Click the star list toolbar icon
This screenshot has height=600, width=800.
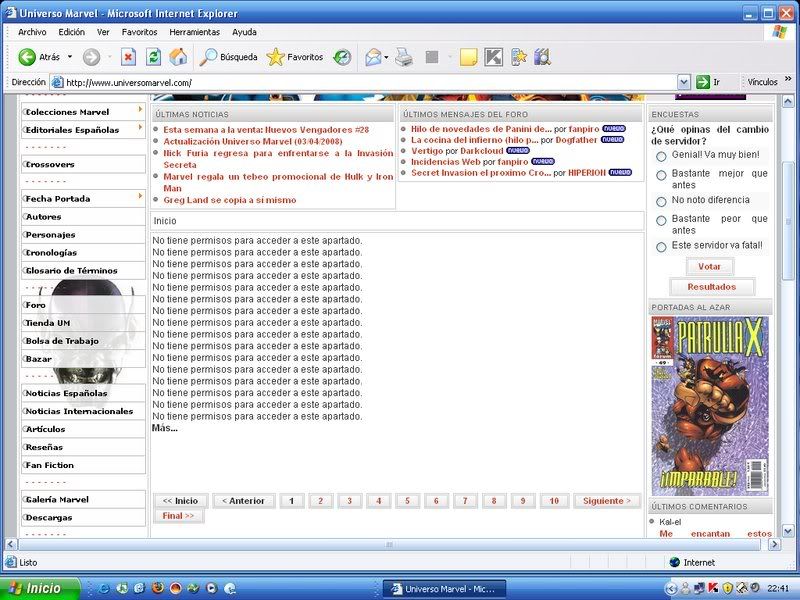(518, 57)
